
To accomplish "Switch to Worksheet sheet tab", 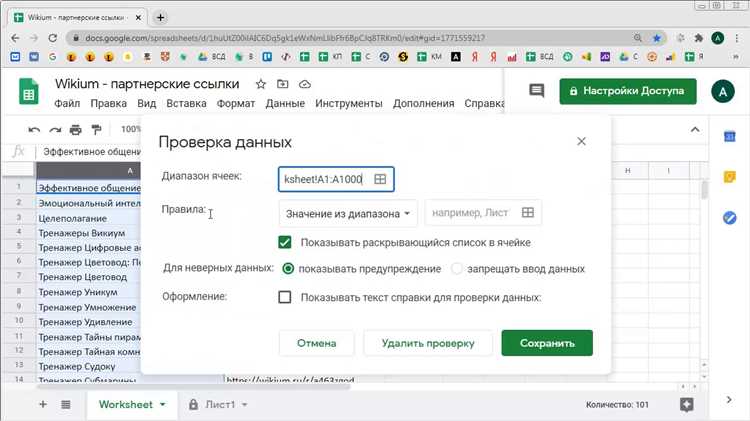I will pos(126,404).
